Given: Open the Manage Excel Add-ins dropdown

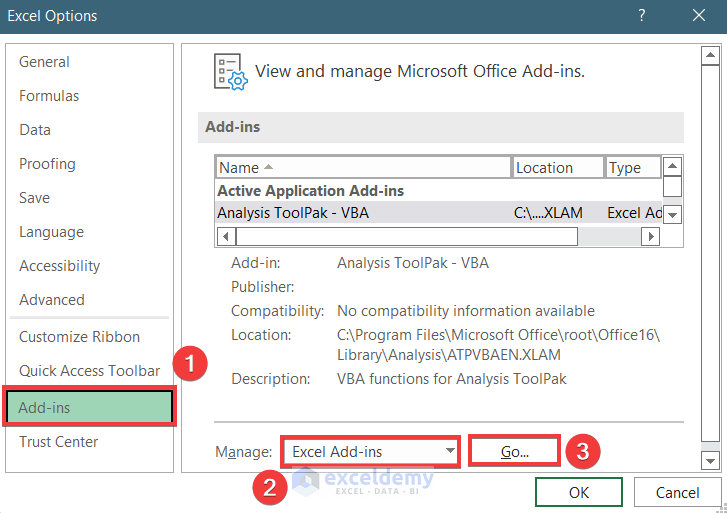Looking at the screenshot, I should tap(370, 452).
